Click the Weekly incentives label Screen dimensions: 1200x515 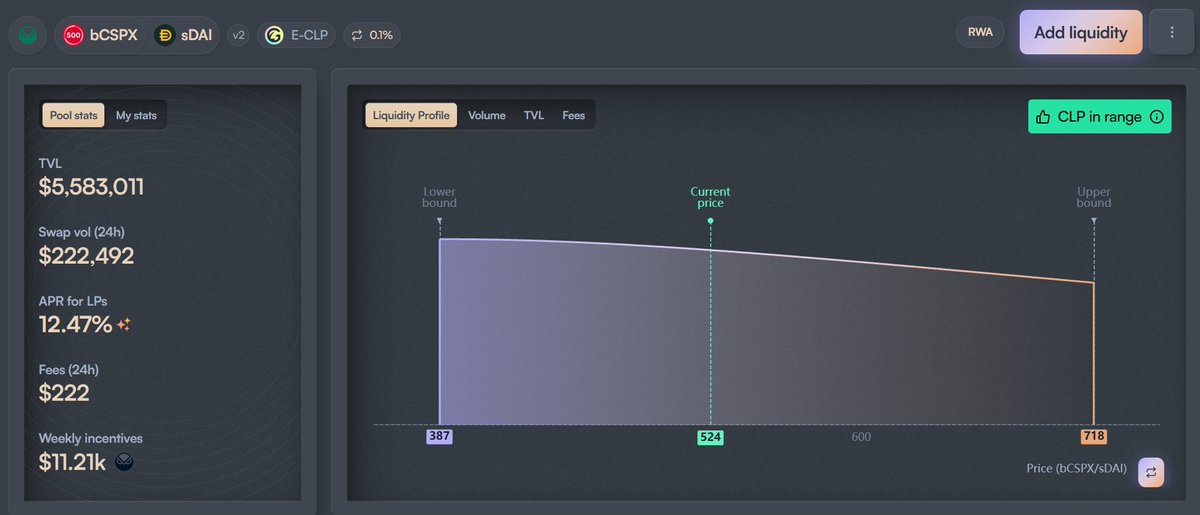[91, 438]
